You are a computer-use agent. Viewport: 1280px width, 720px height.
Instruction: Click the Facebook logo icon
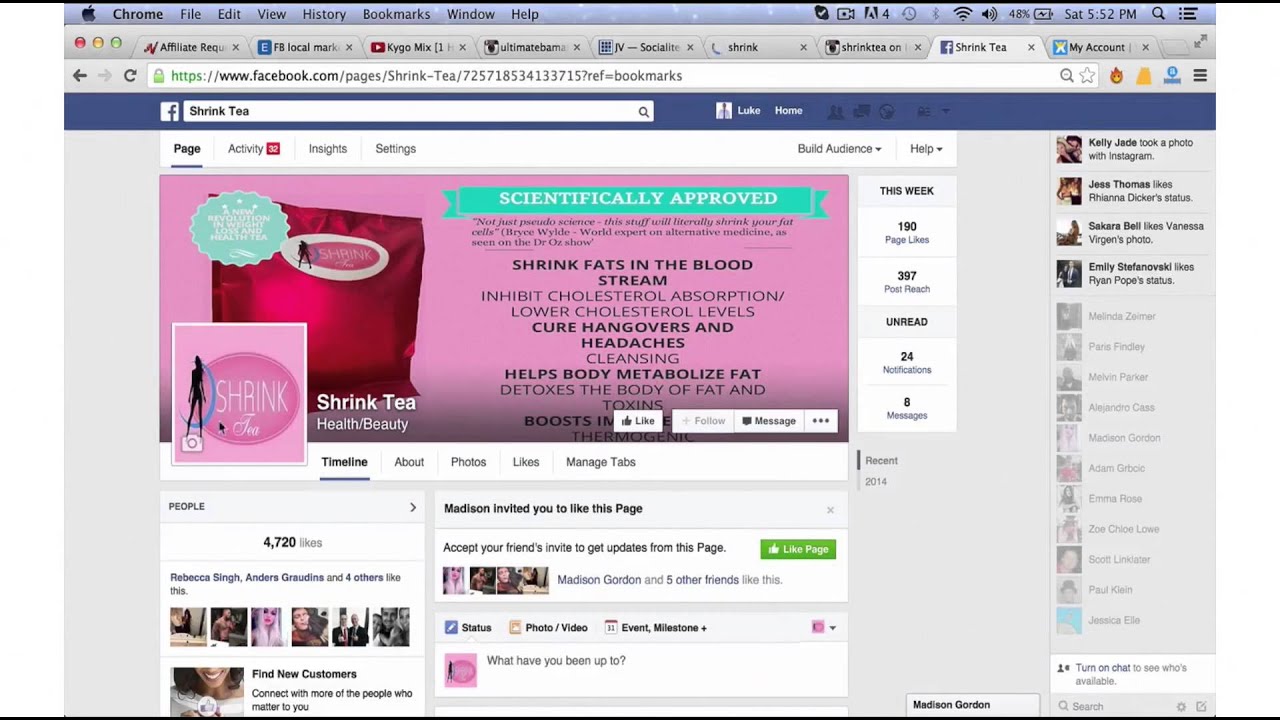pyautogui.click(x=170, y=111)
